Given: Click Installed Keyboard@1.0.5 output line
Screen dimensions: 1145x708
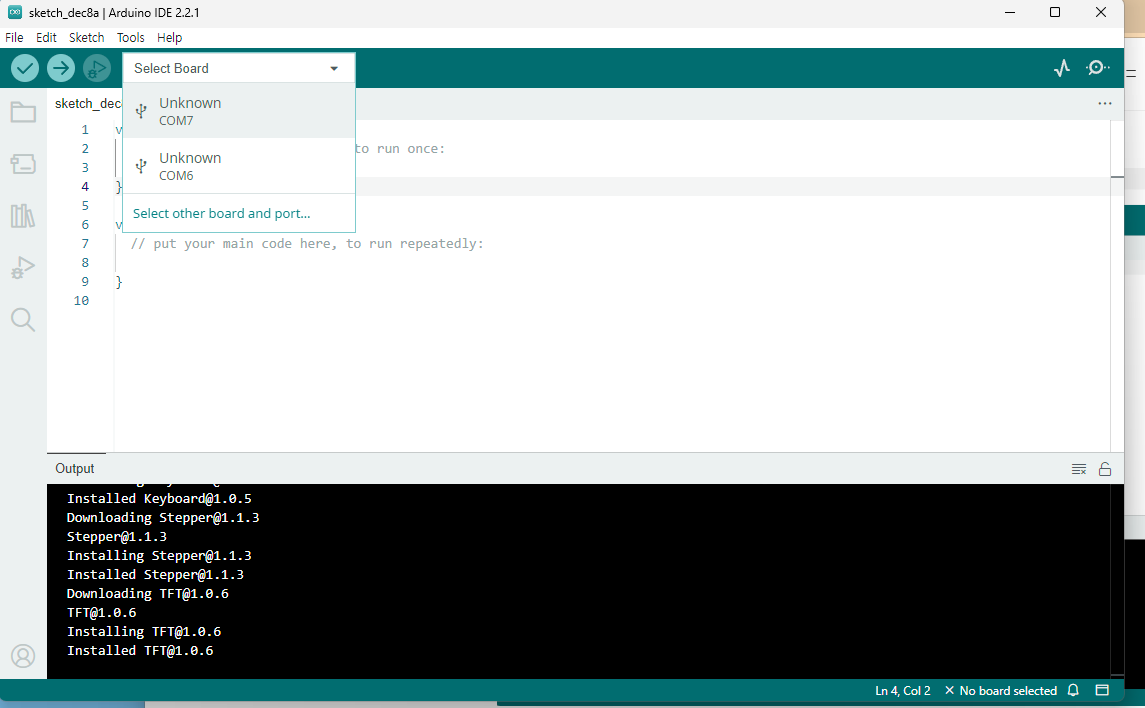Looking at the screenshot, I should pos(159,499).
